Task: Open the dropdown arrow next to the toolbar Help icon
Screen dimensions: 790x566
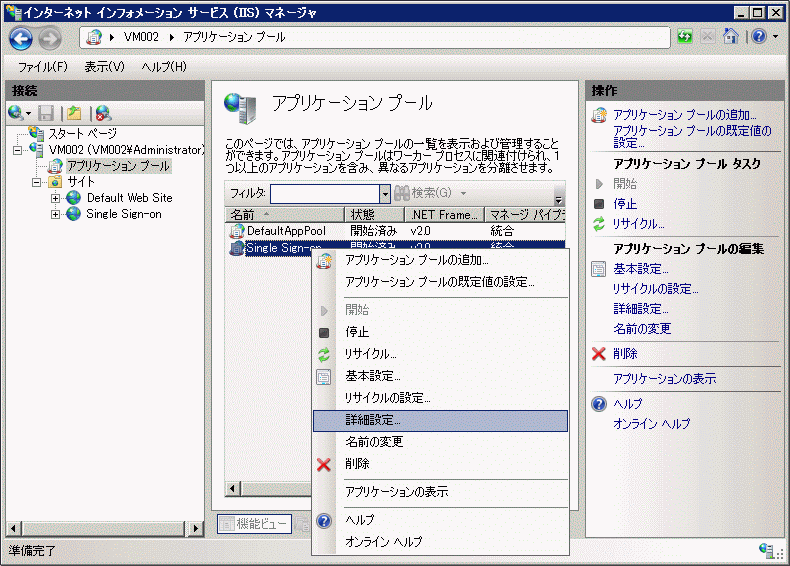Action: pyautogui.click(x=775, y=36)
